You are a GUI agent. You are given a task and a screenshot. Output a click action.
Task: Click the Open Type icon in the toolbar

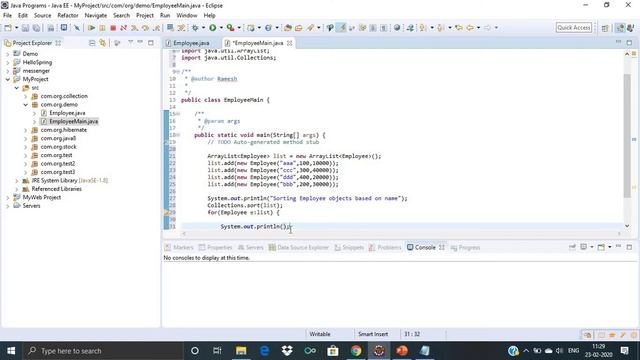click(288, 28)
